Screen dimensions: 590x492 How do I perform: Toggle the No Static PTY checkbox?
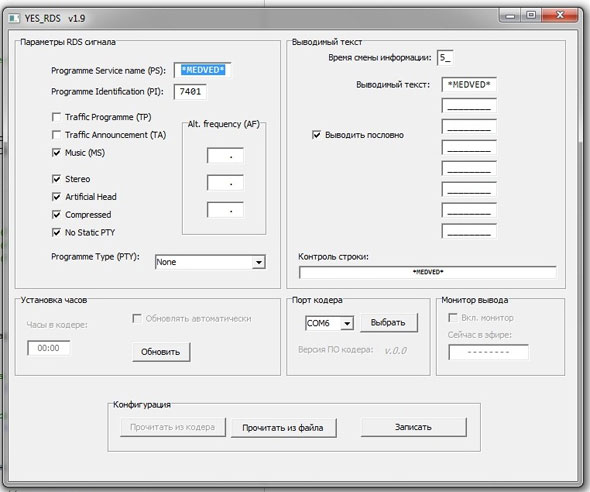pyautogui.click(x=56, y=232)
